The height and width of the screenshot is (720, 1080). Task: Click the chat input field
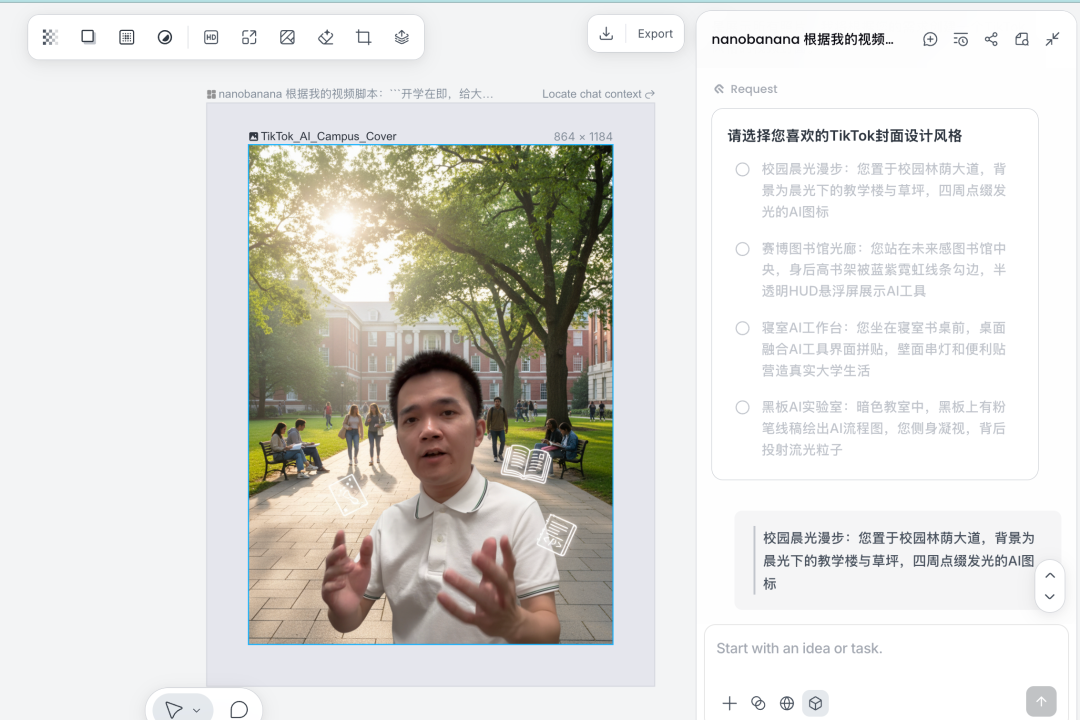point(885,649)
